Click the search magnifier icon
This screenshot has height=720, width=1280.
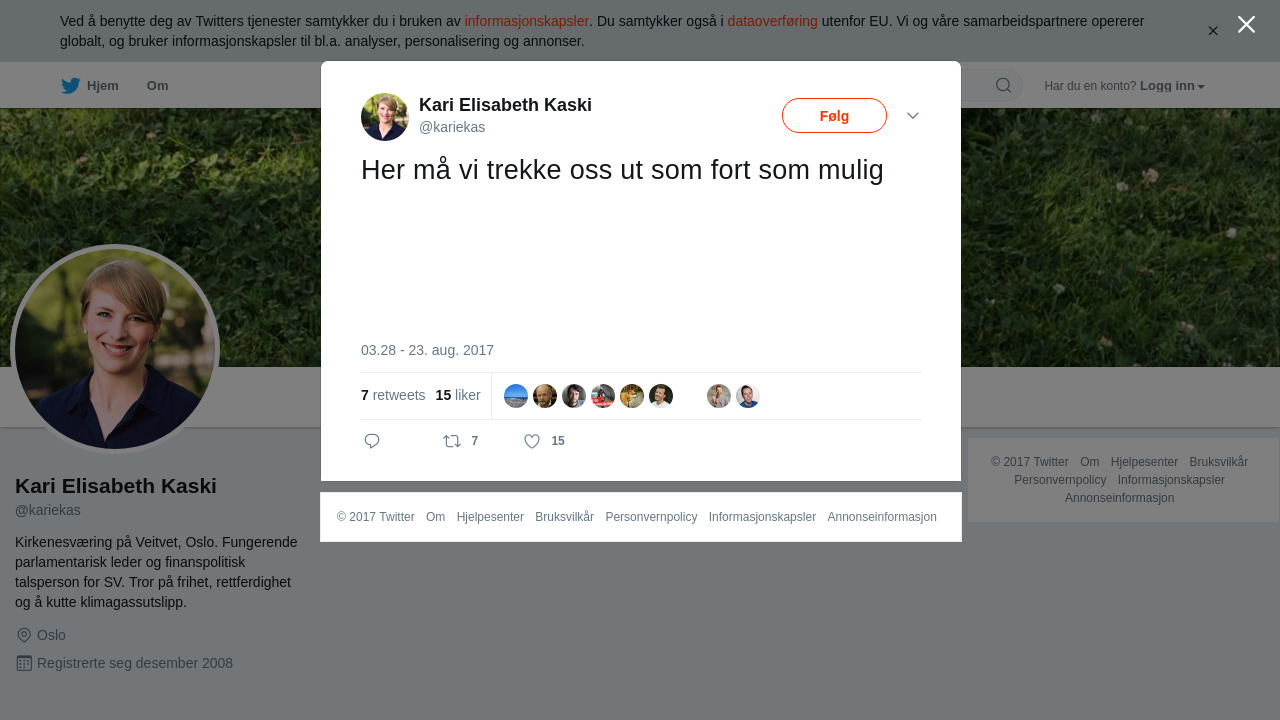click(x=1003, y=85)
